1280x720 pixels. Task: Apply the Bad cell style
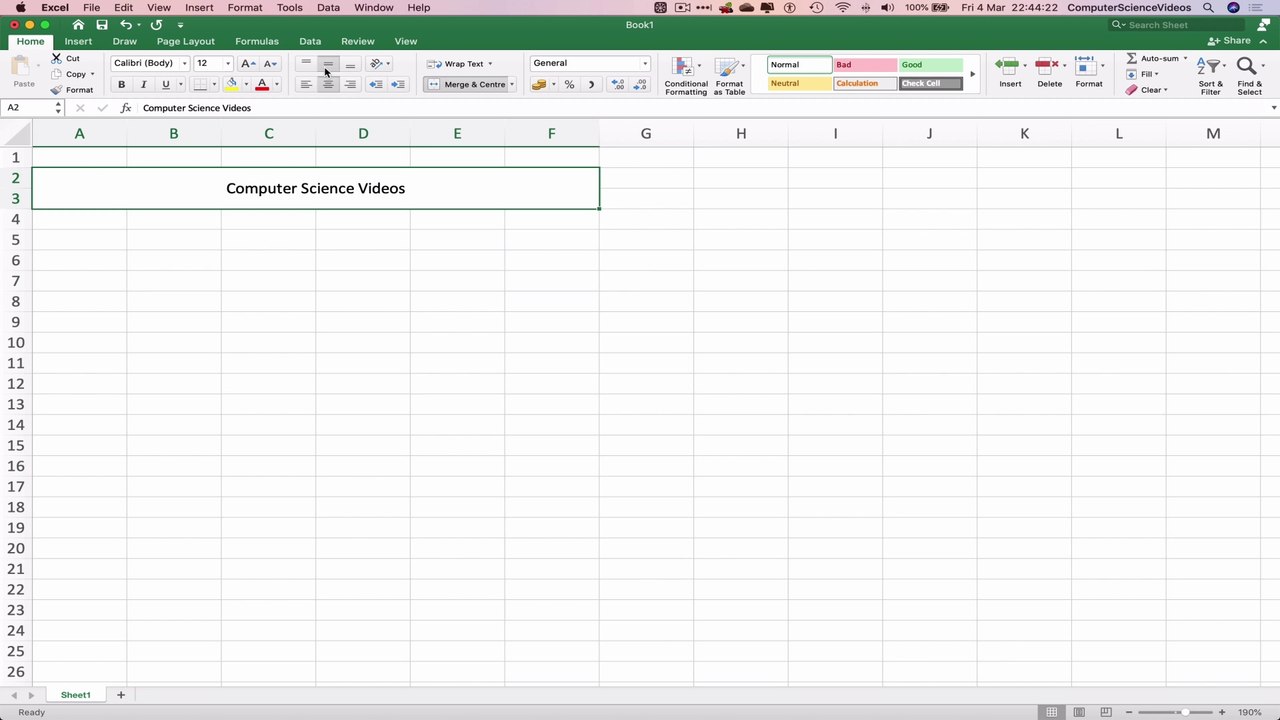pos(865,64)
